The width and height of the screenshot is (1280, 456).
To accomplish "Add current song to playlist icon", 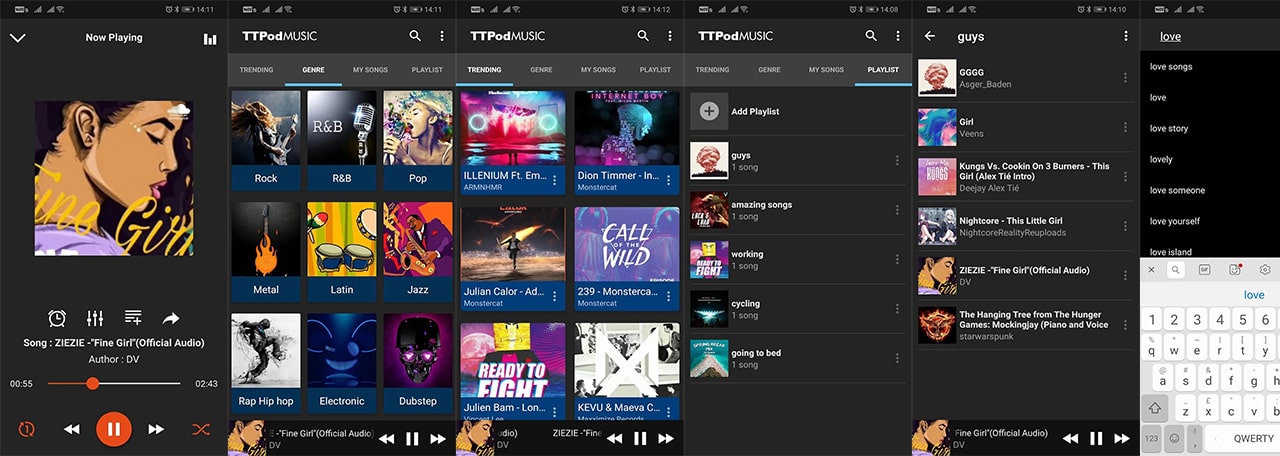I will click(x=133, y=318).
